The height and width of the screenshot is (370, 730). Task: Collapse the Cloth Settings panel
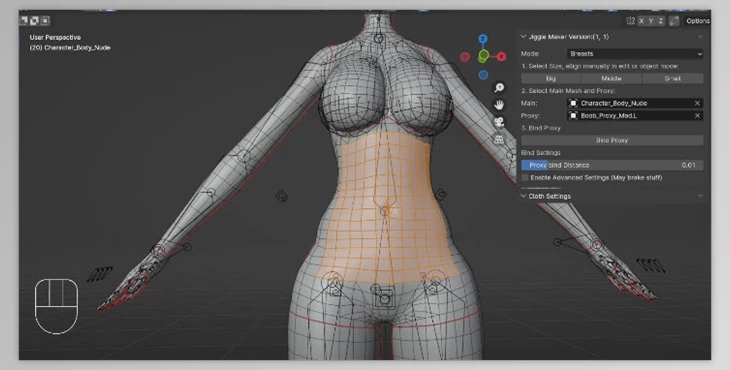pos(523,196)
